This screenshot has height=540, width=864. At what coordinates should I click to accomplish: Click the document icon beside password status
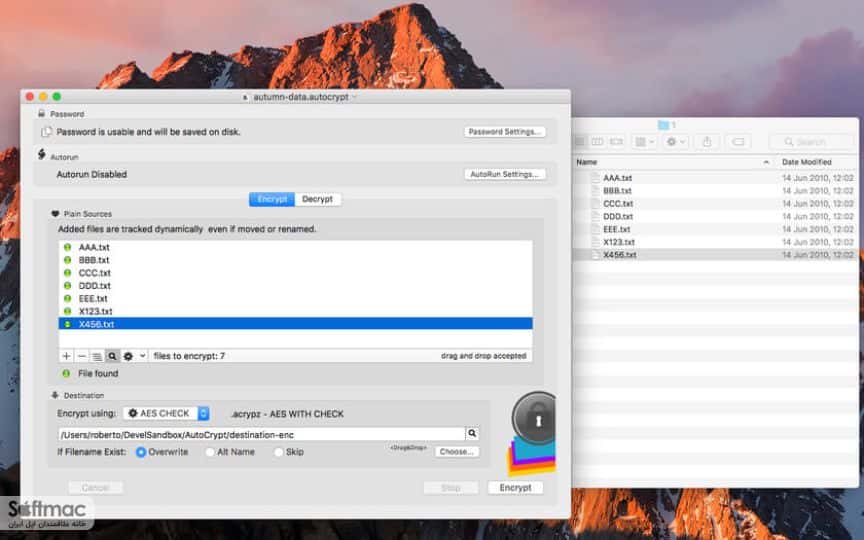coord(47,132)
